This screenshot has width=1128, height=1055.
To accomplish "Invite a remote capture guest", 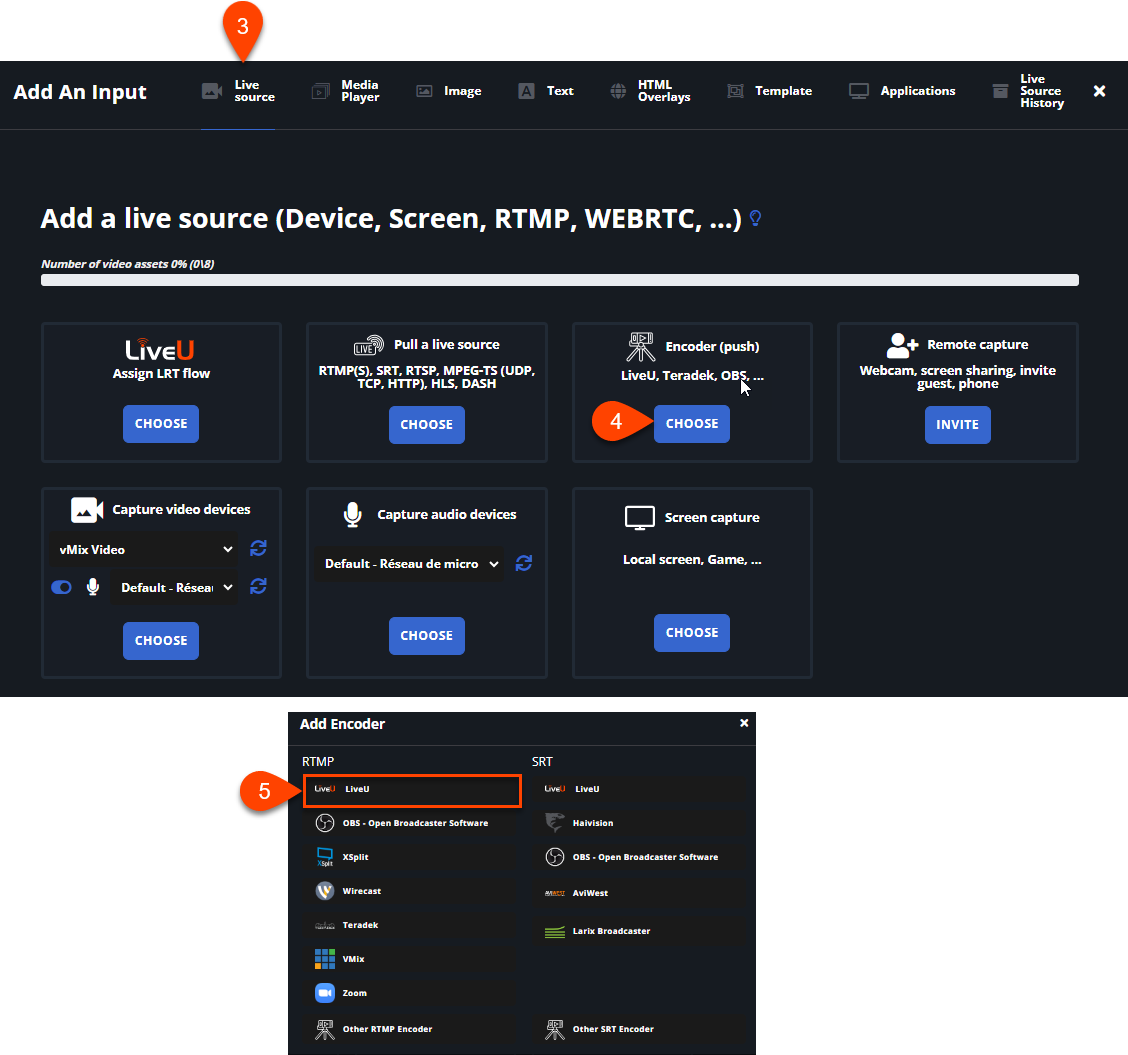I will tap(958, 425).
